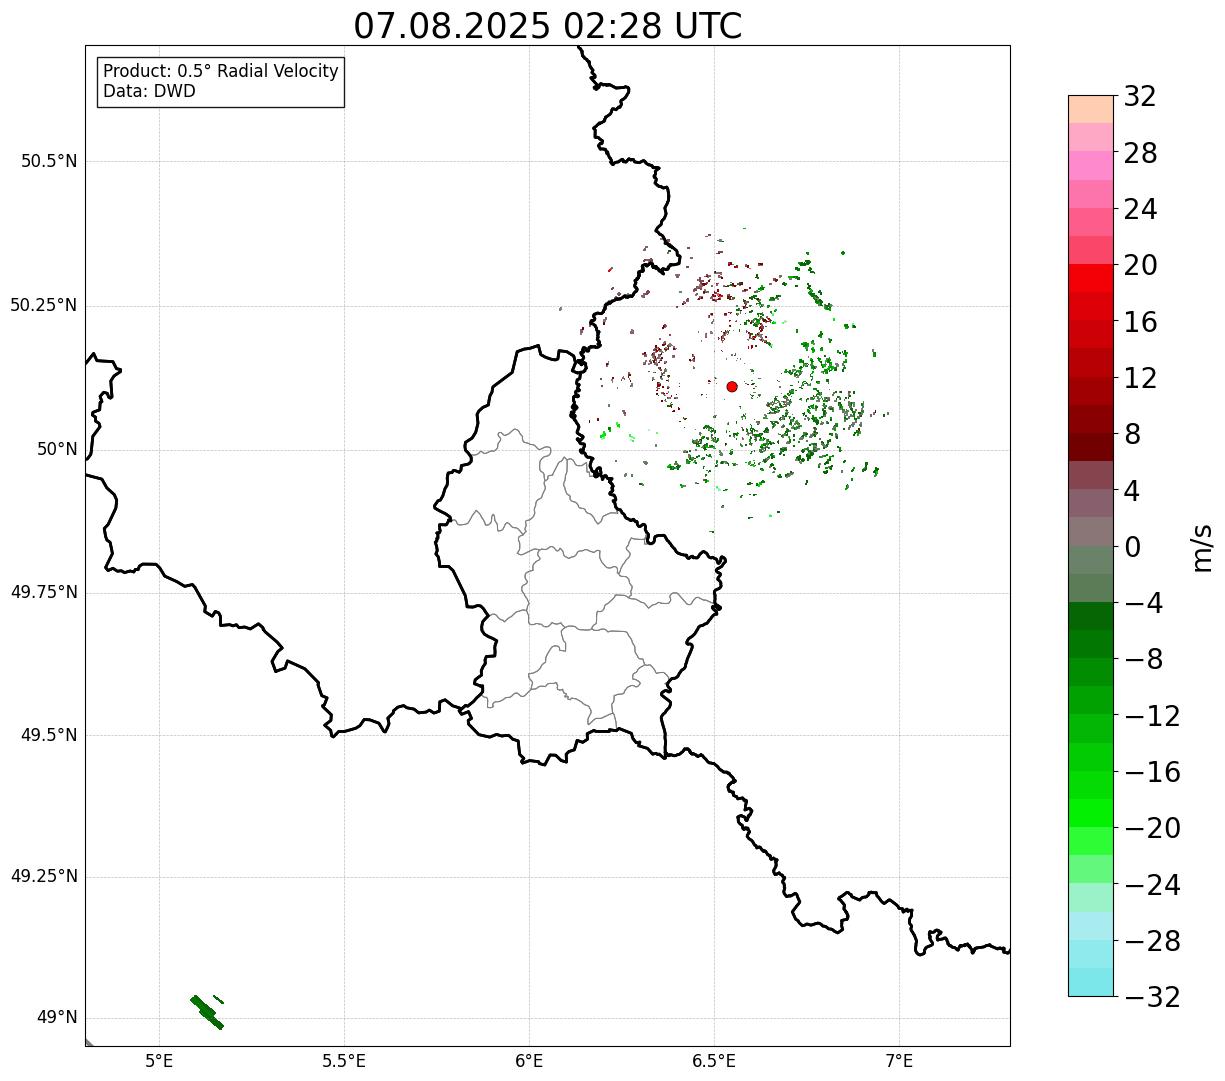Click the 5°E longitude label
Viewport: 1225px width, 1081px height.
click(x=159, y=1061)
